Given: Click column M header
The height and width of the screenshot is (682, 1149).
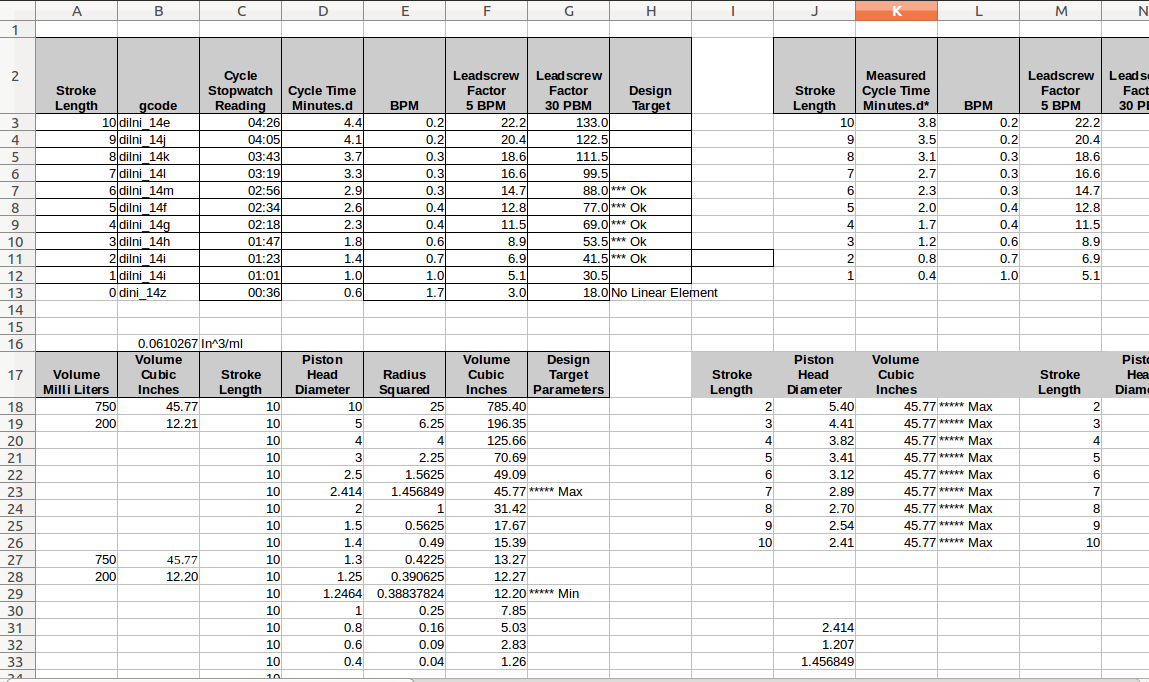Looking at the screenshot, I should 1060,10.
